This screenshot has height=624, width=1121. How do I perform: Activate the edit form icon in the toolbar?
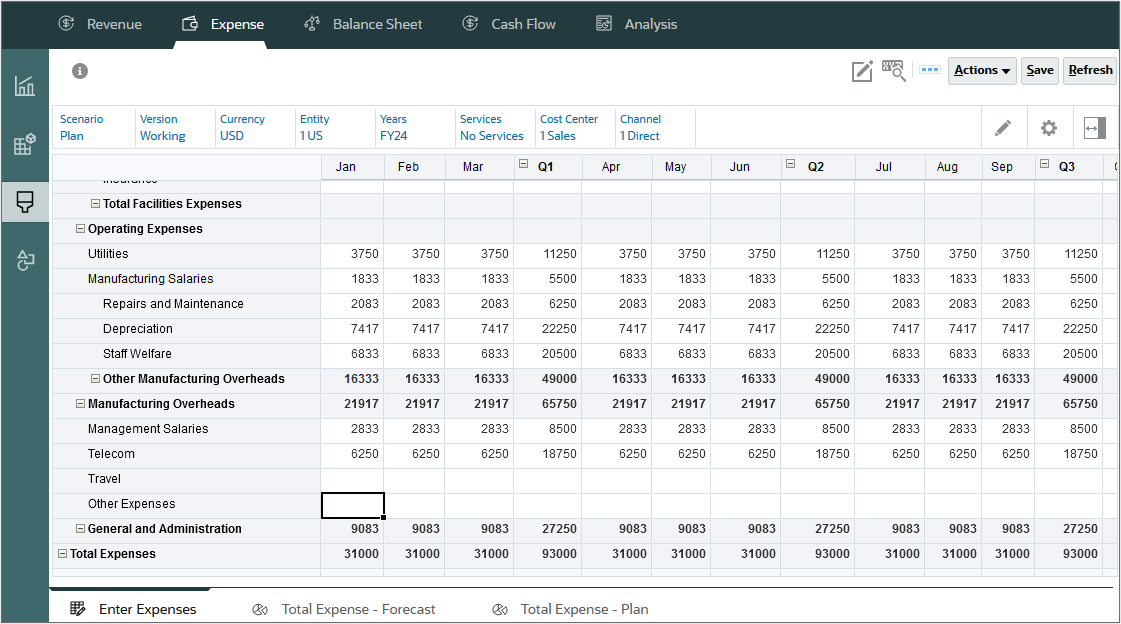(862, 70)
